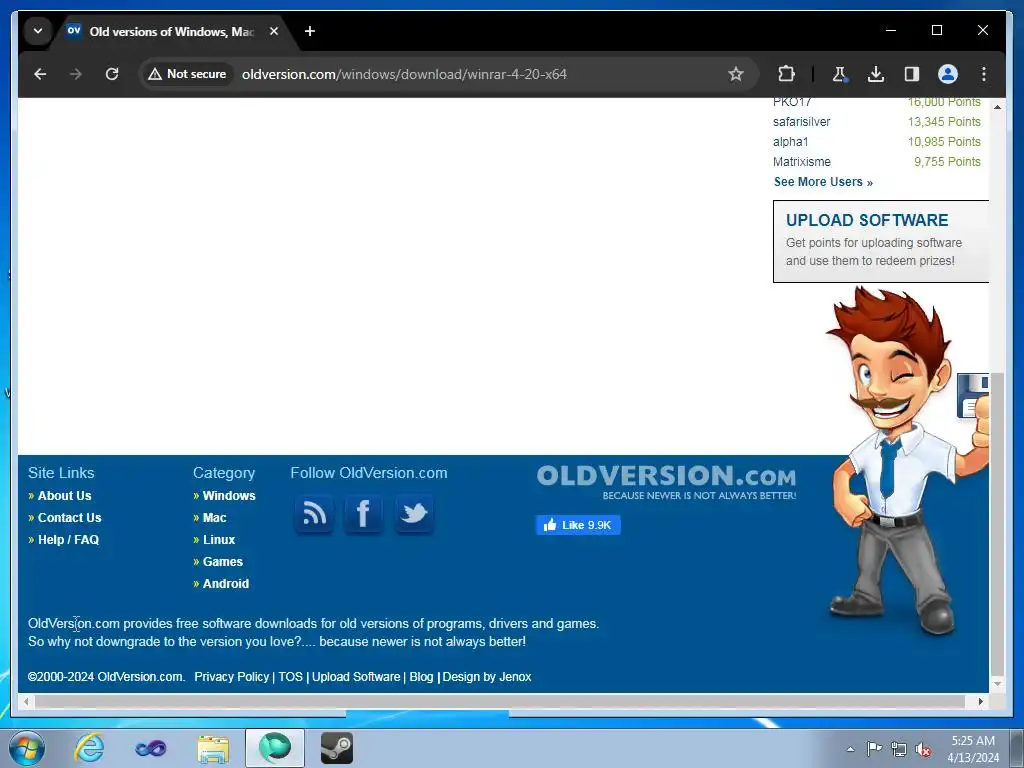Click the muted volume tray icon

(x=923, y=749)
